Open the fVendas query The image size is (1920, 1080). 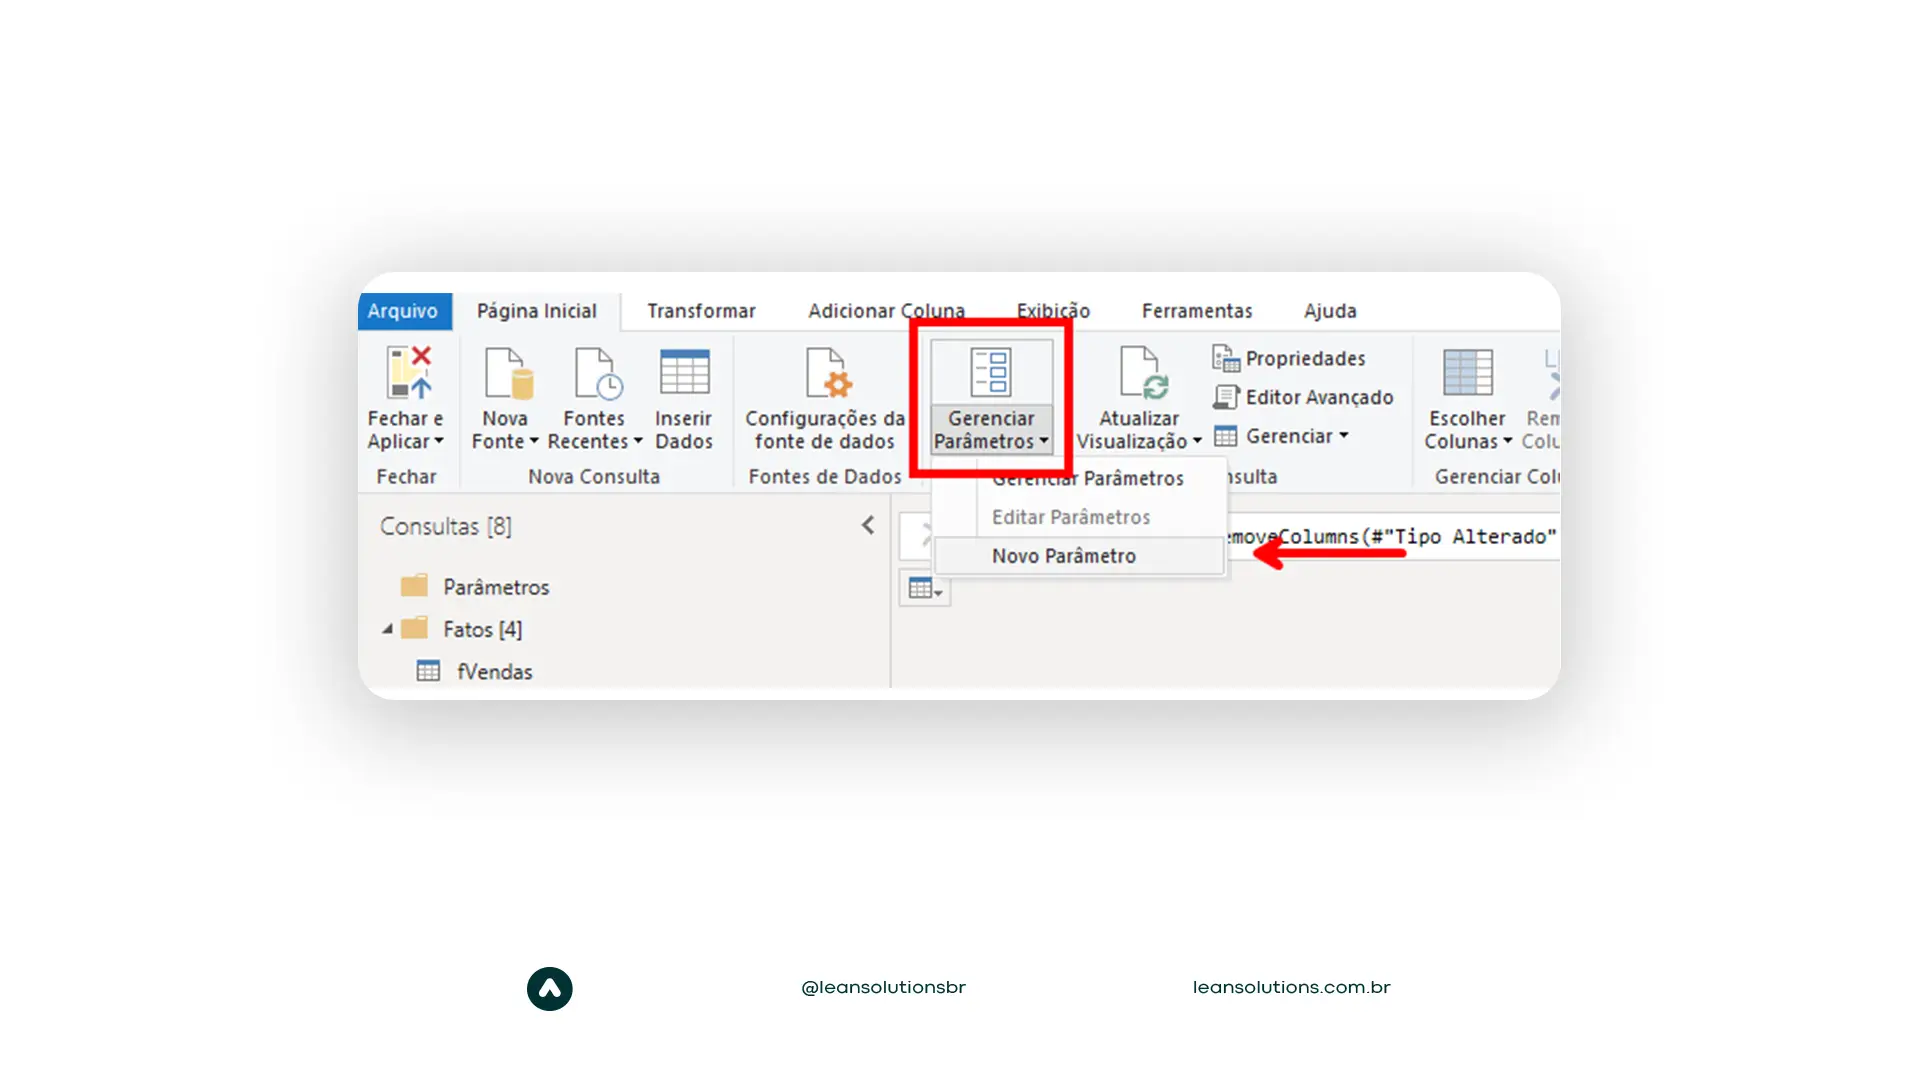475,672
